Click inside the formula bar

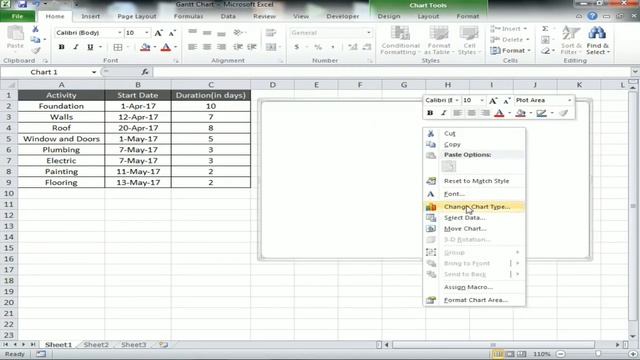[x=392, y=72]
